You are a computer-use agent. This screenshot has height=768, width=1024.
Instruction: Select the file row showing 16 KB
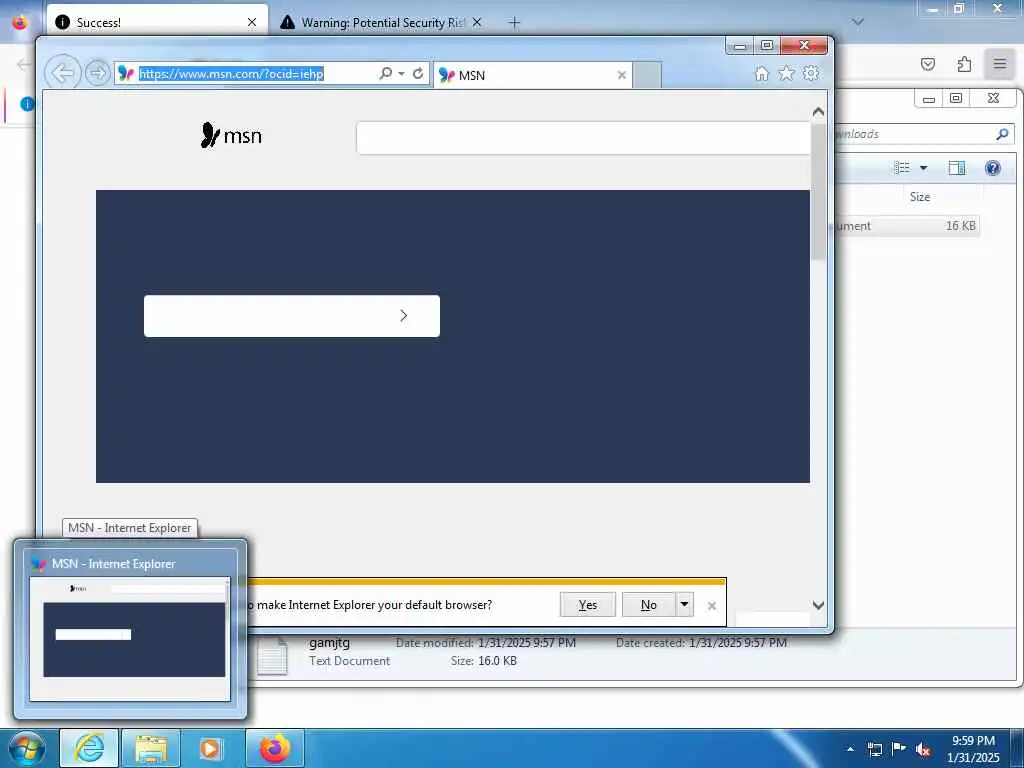pyautogui.click(x=907, y=226)
